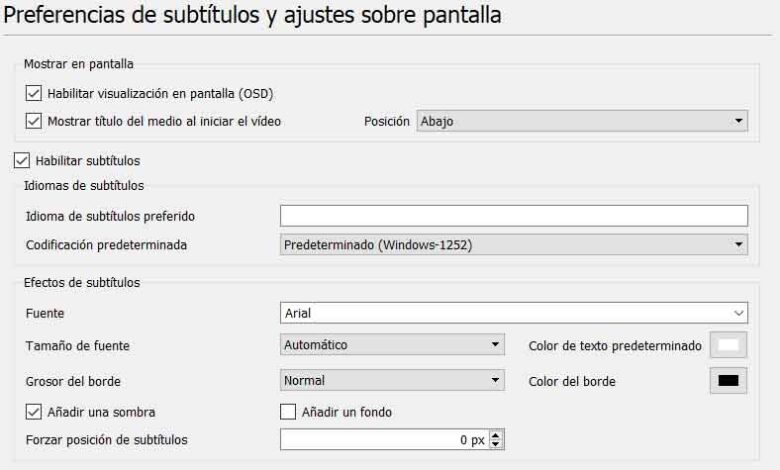Image resolution: width=780 pixels, height=470 pixels.
Task: Click the Fuente dropdown chevron arrow
Action: [x=739, y=313]
